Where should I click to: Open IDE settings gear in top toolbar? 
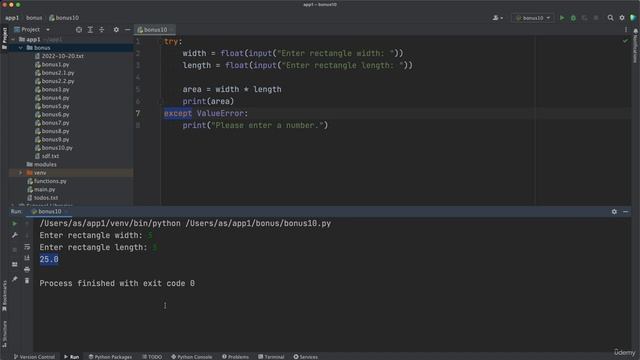[622, 18]
